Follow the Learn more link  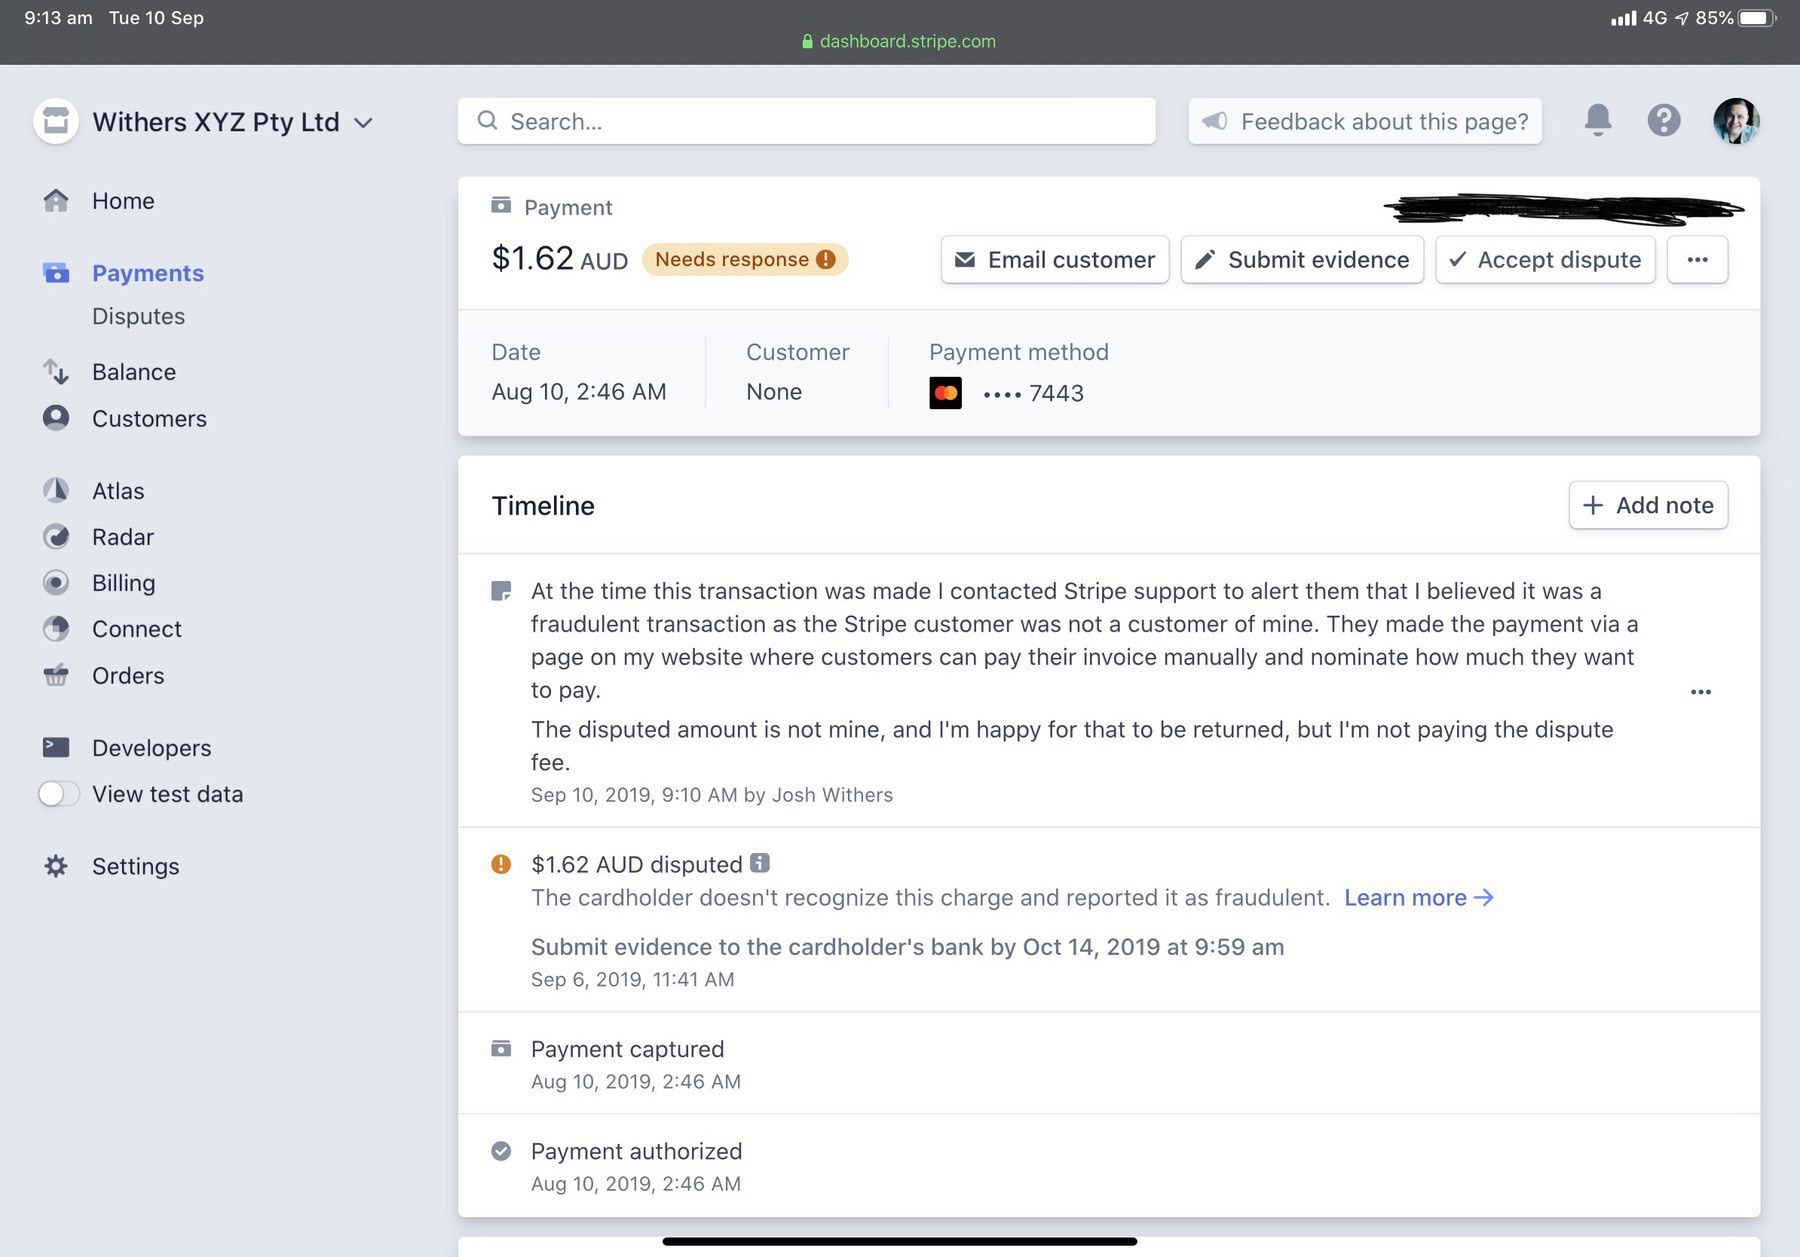click(1417, 898)
